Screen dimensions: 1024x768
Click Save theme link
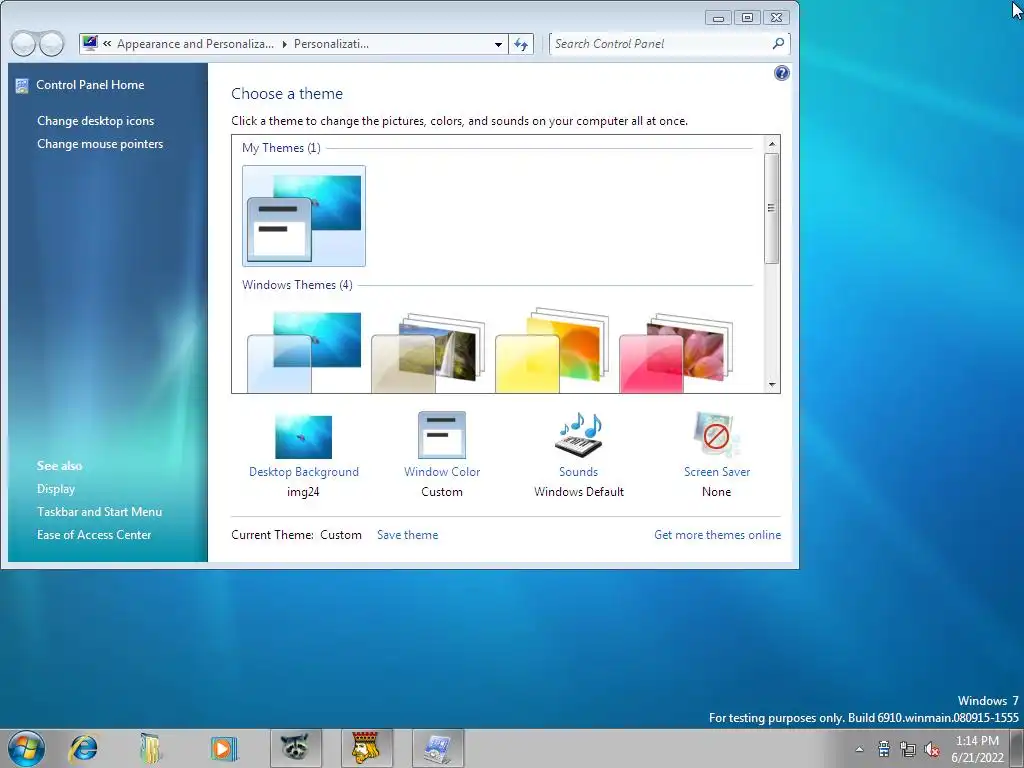coord(408,535)
